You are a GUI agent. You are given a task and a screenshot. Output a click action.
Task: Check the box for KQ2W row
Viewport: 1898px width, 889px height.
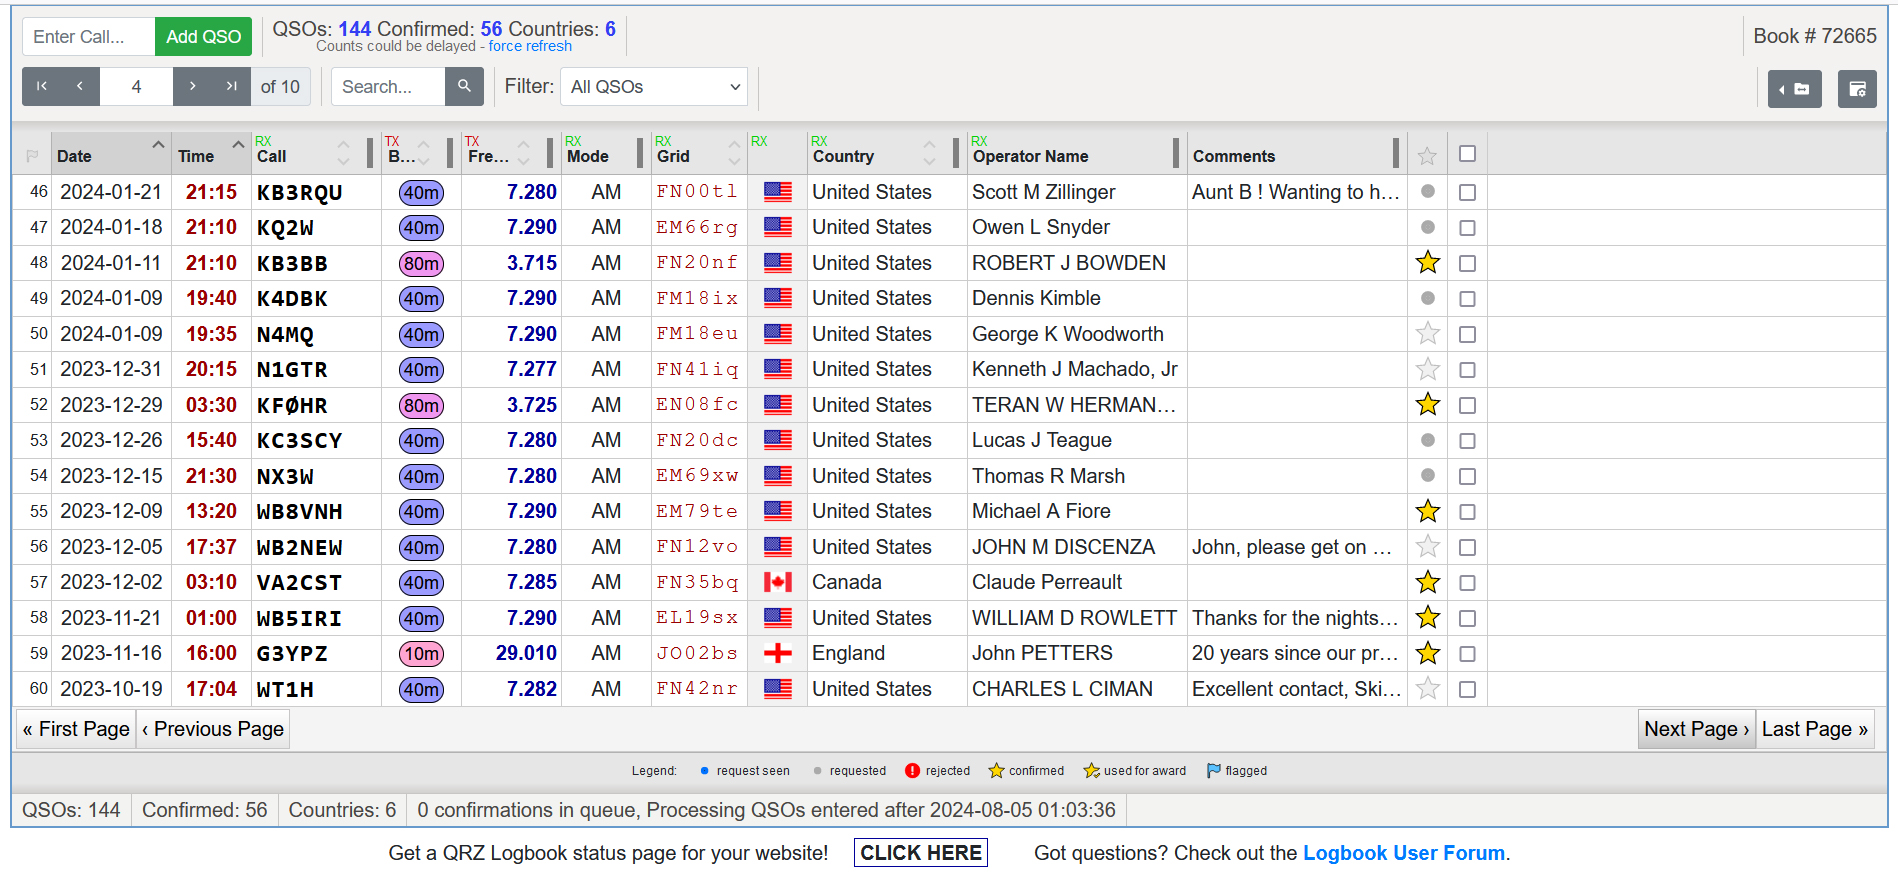[1467, 228]
